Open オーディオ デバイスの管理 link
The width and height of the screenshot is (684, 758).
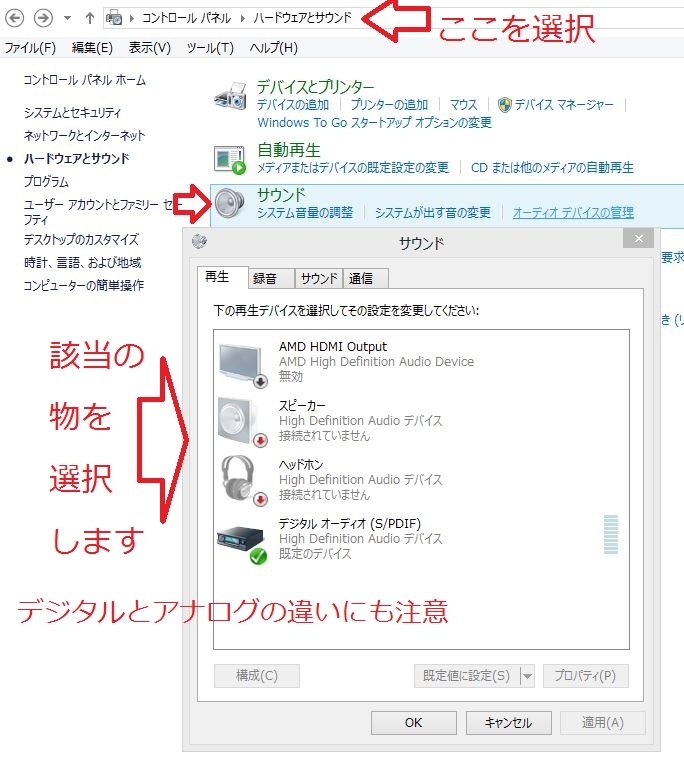pyautogui.click(x=573, y=213)
